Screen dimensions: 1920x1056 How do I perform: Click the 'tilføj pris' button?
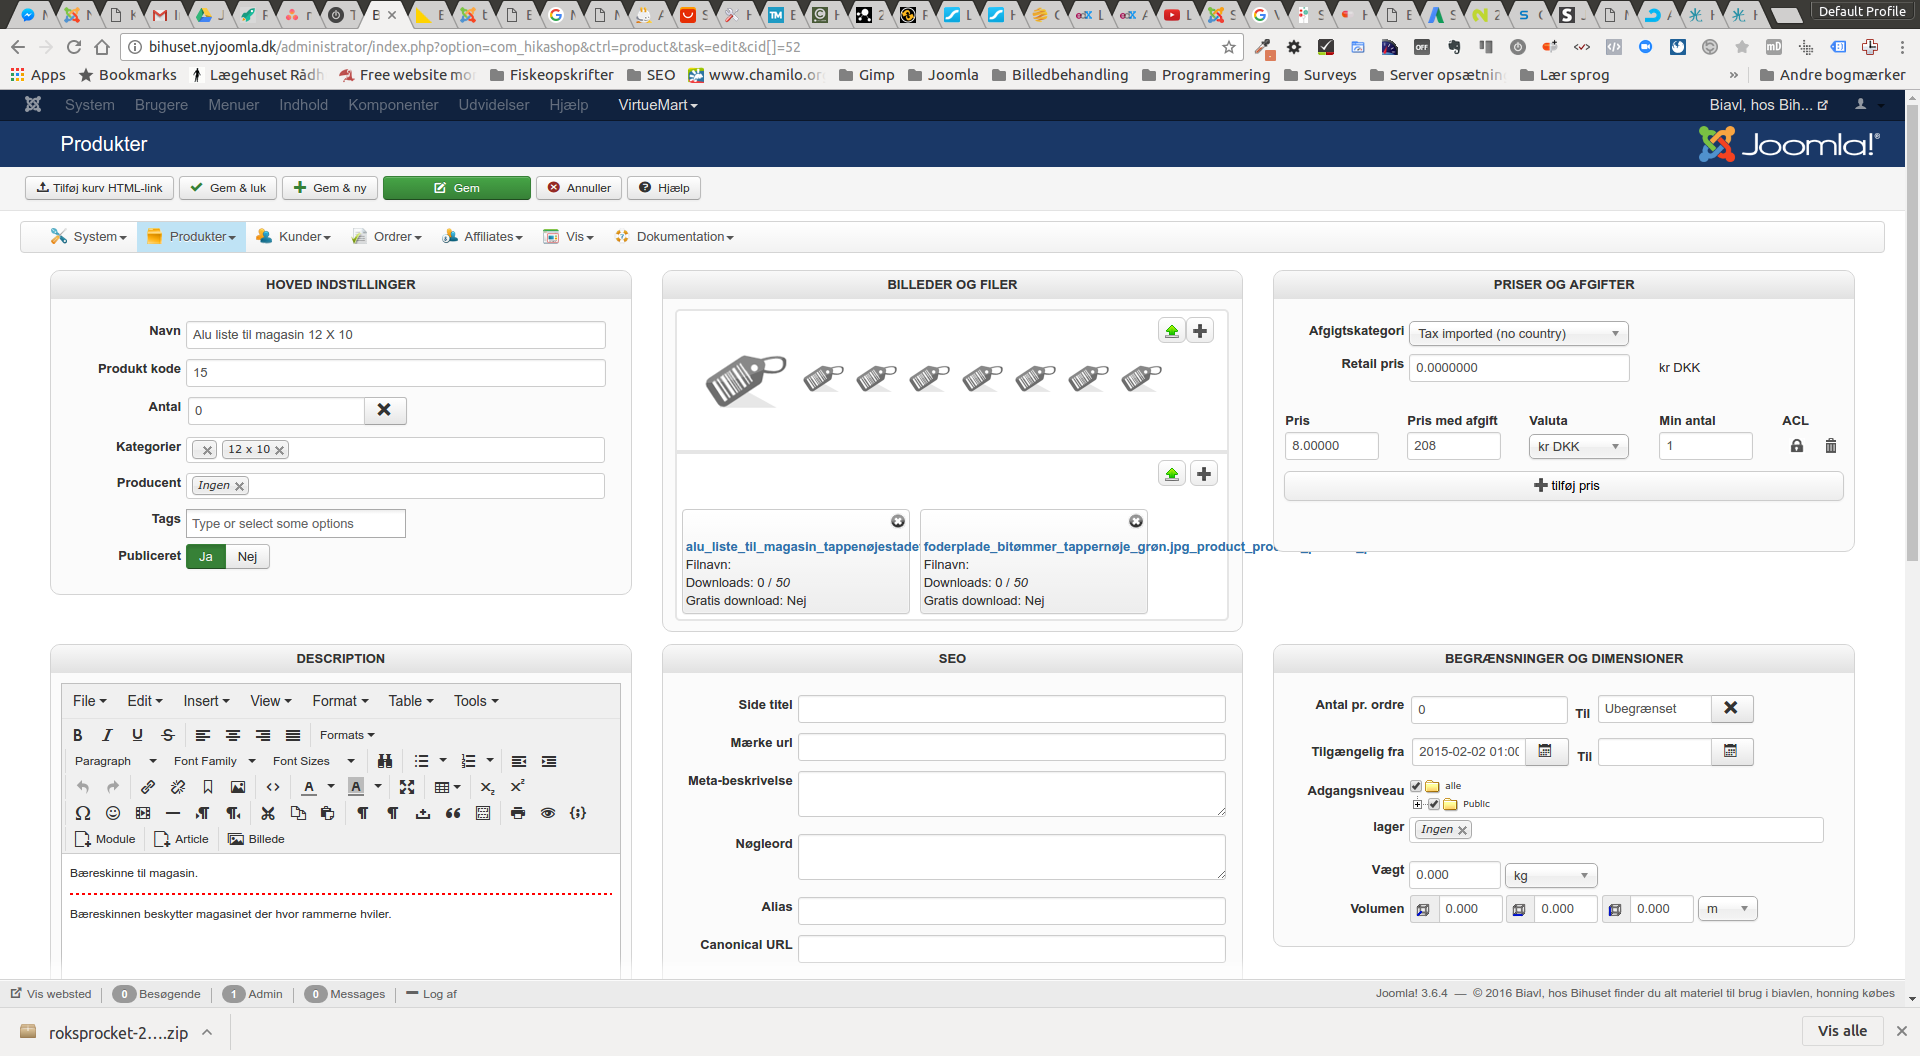1564,486
